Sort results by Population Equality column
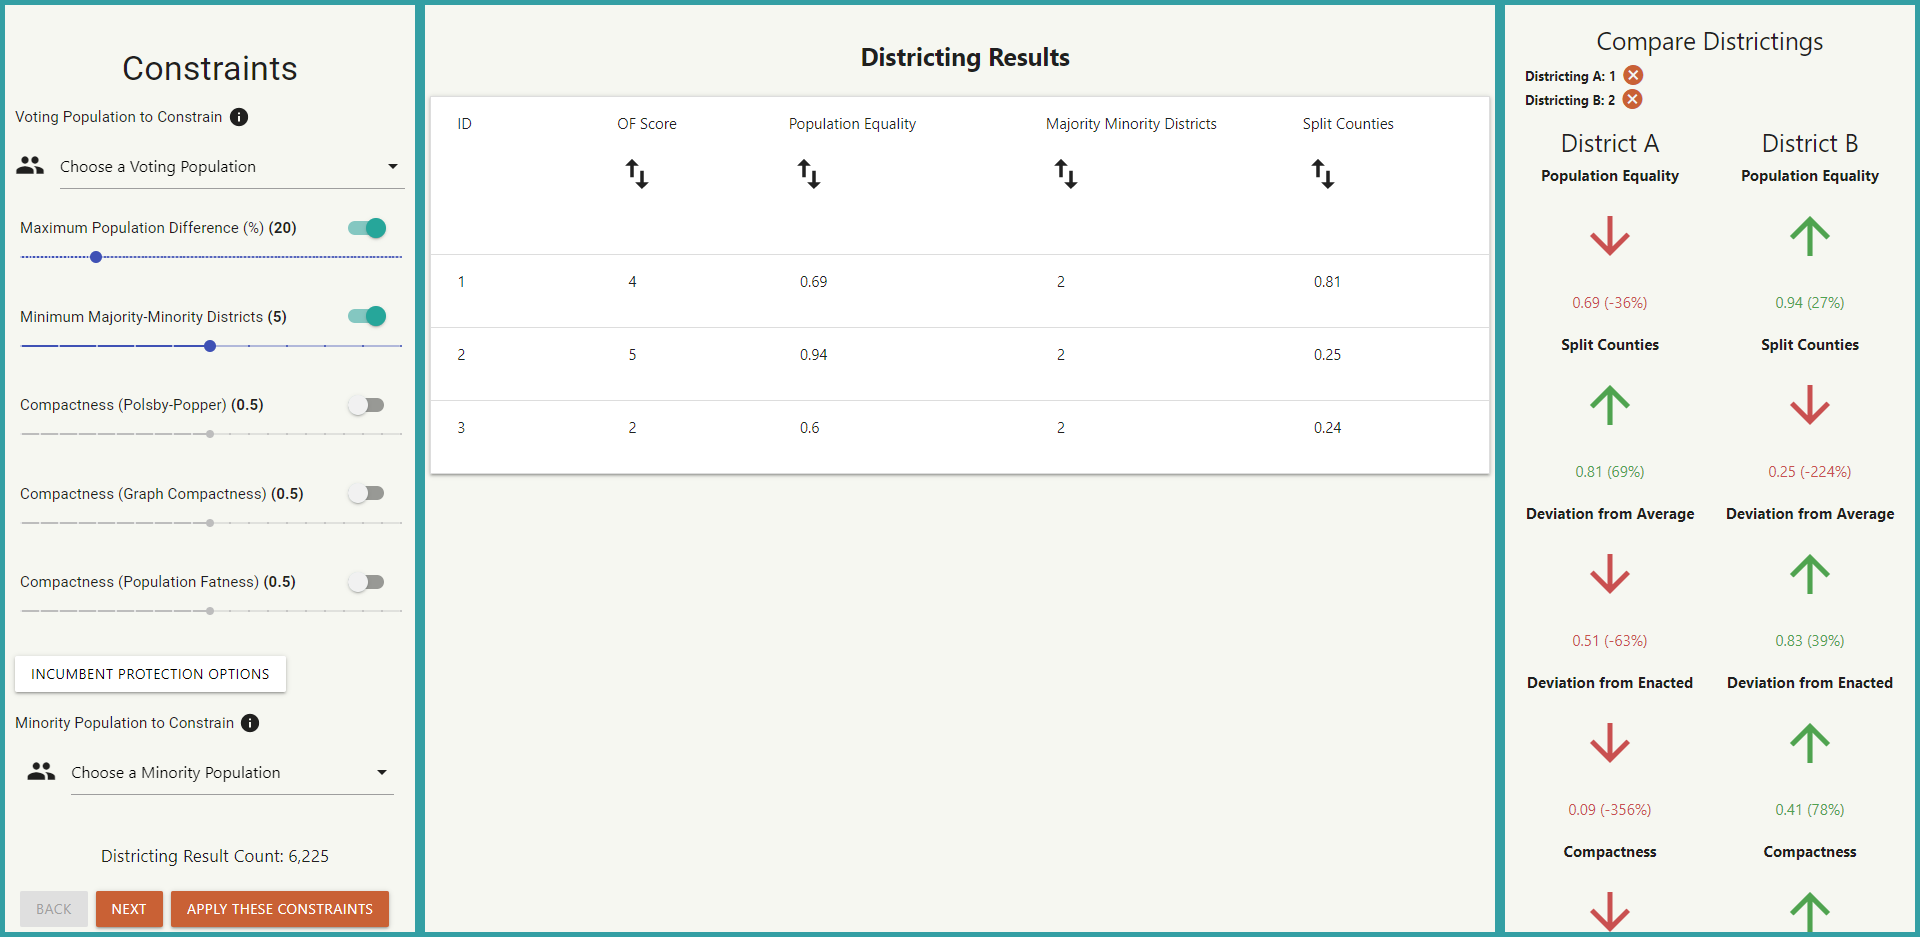The width and height of the screenshot is (1920, 937). [x=810, y=174]
